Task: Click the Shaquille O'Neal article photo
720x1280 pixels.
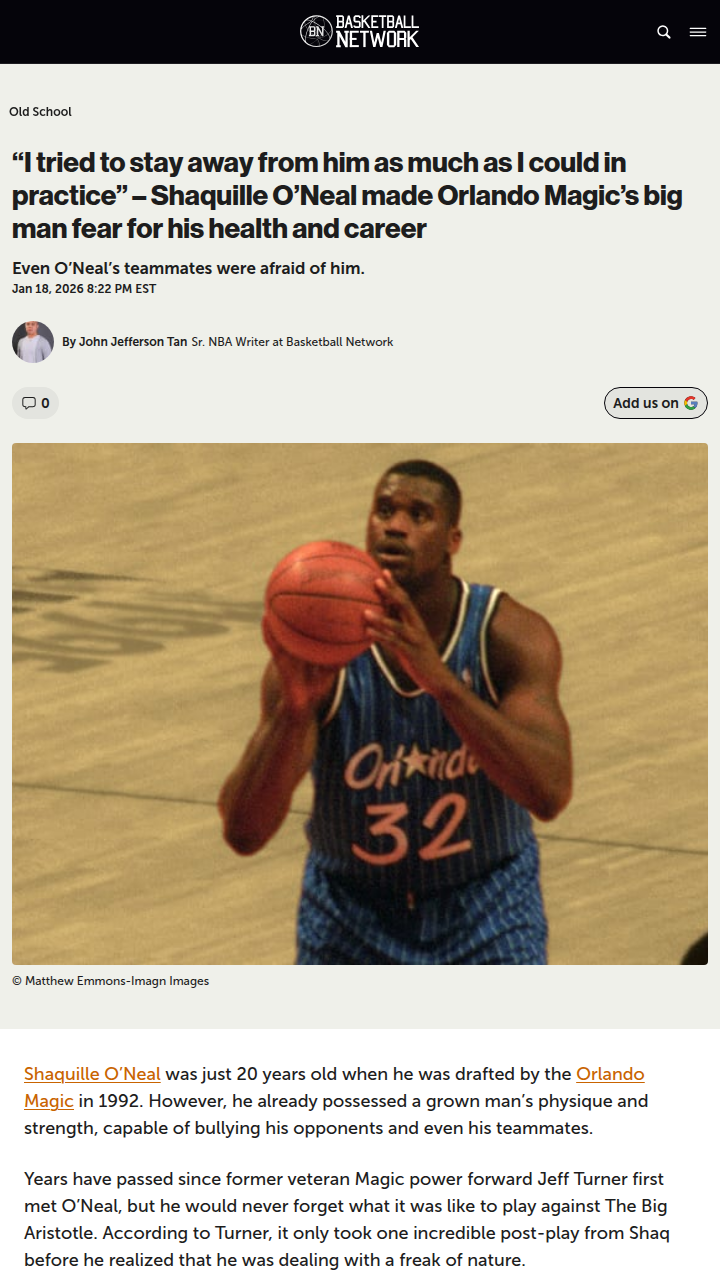Action: point(360,704)
